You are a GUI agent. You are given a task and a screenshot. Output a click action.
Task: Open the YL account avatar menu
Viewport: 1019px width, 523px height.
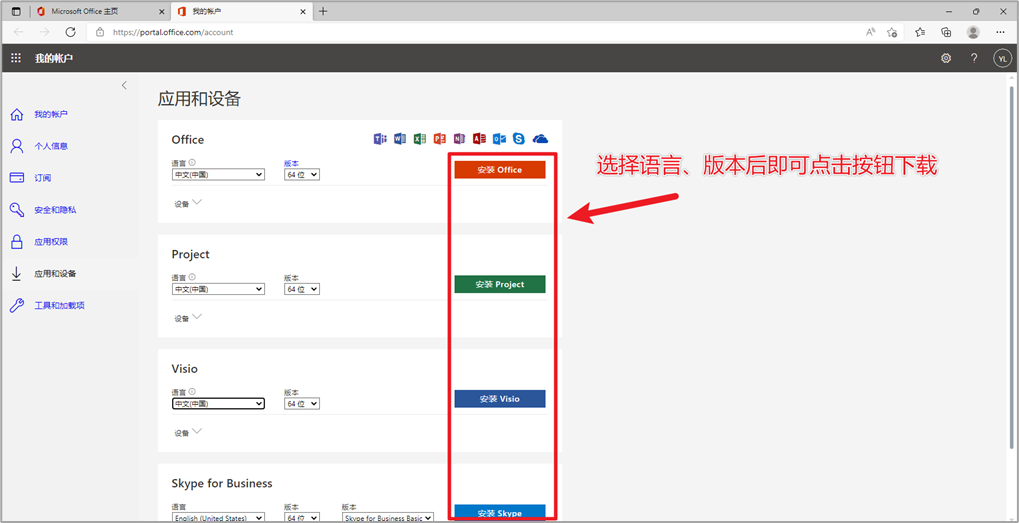point(1002,59)
